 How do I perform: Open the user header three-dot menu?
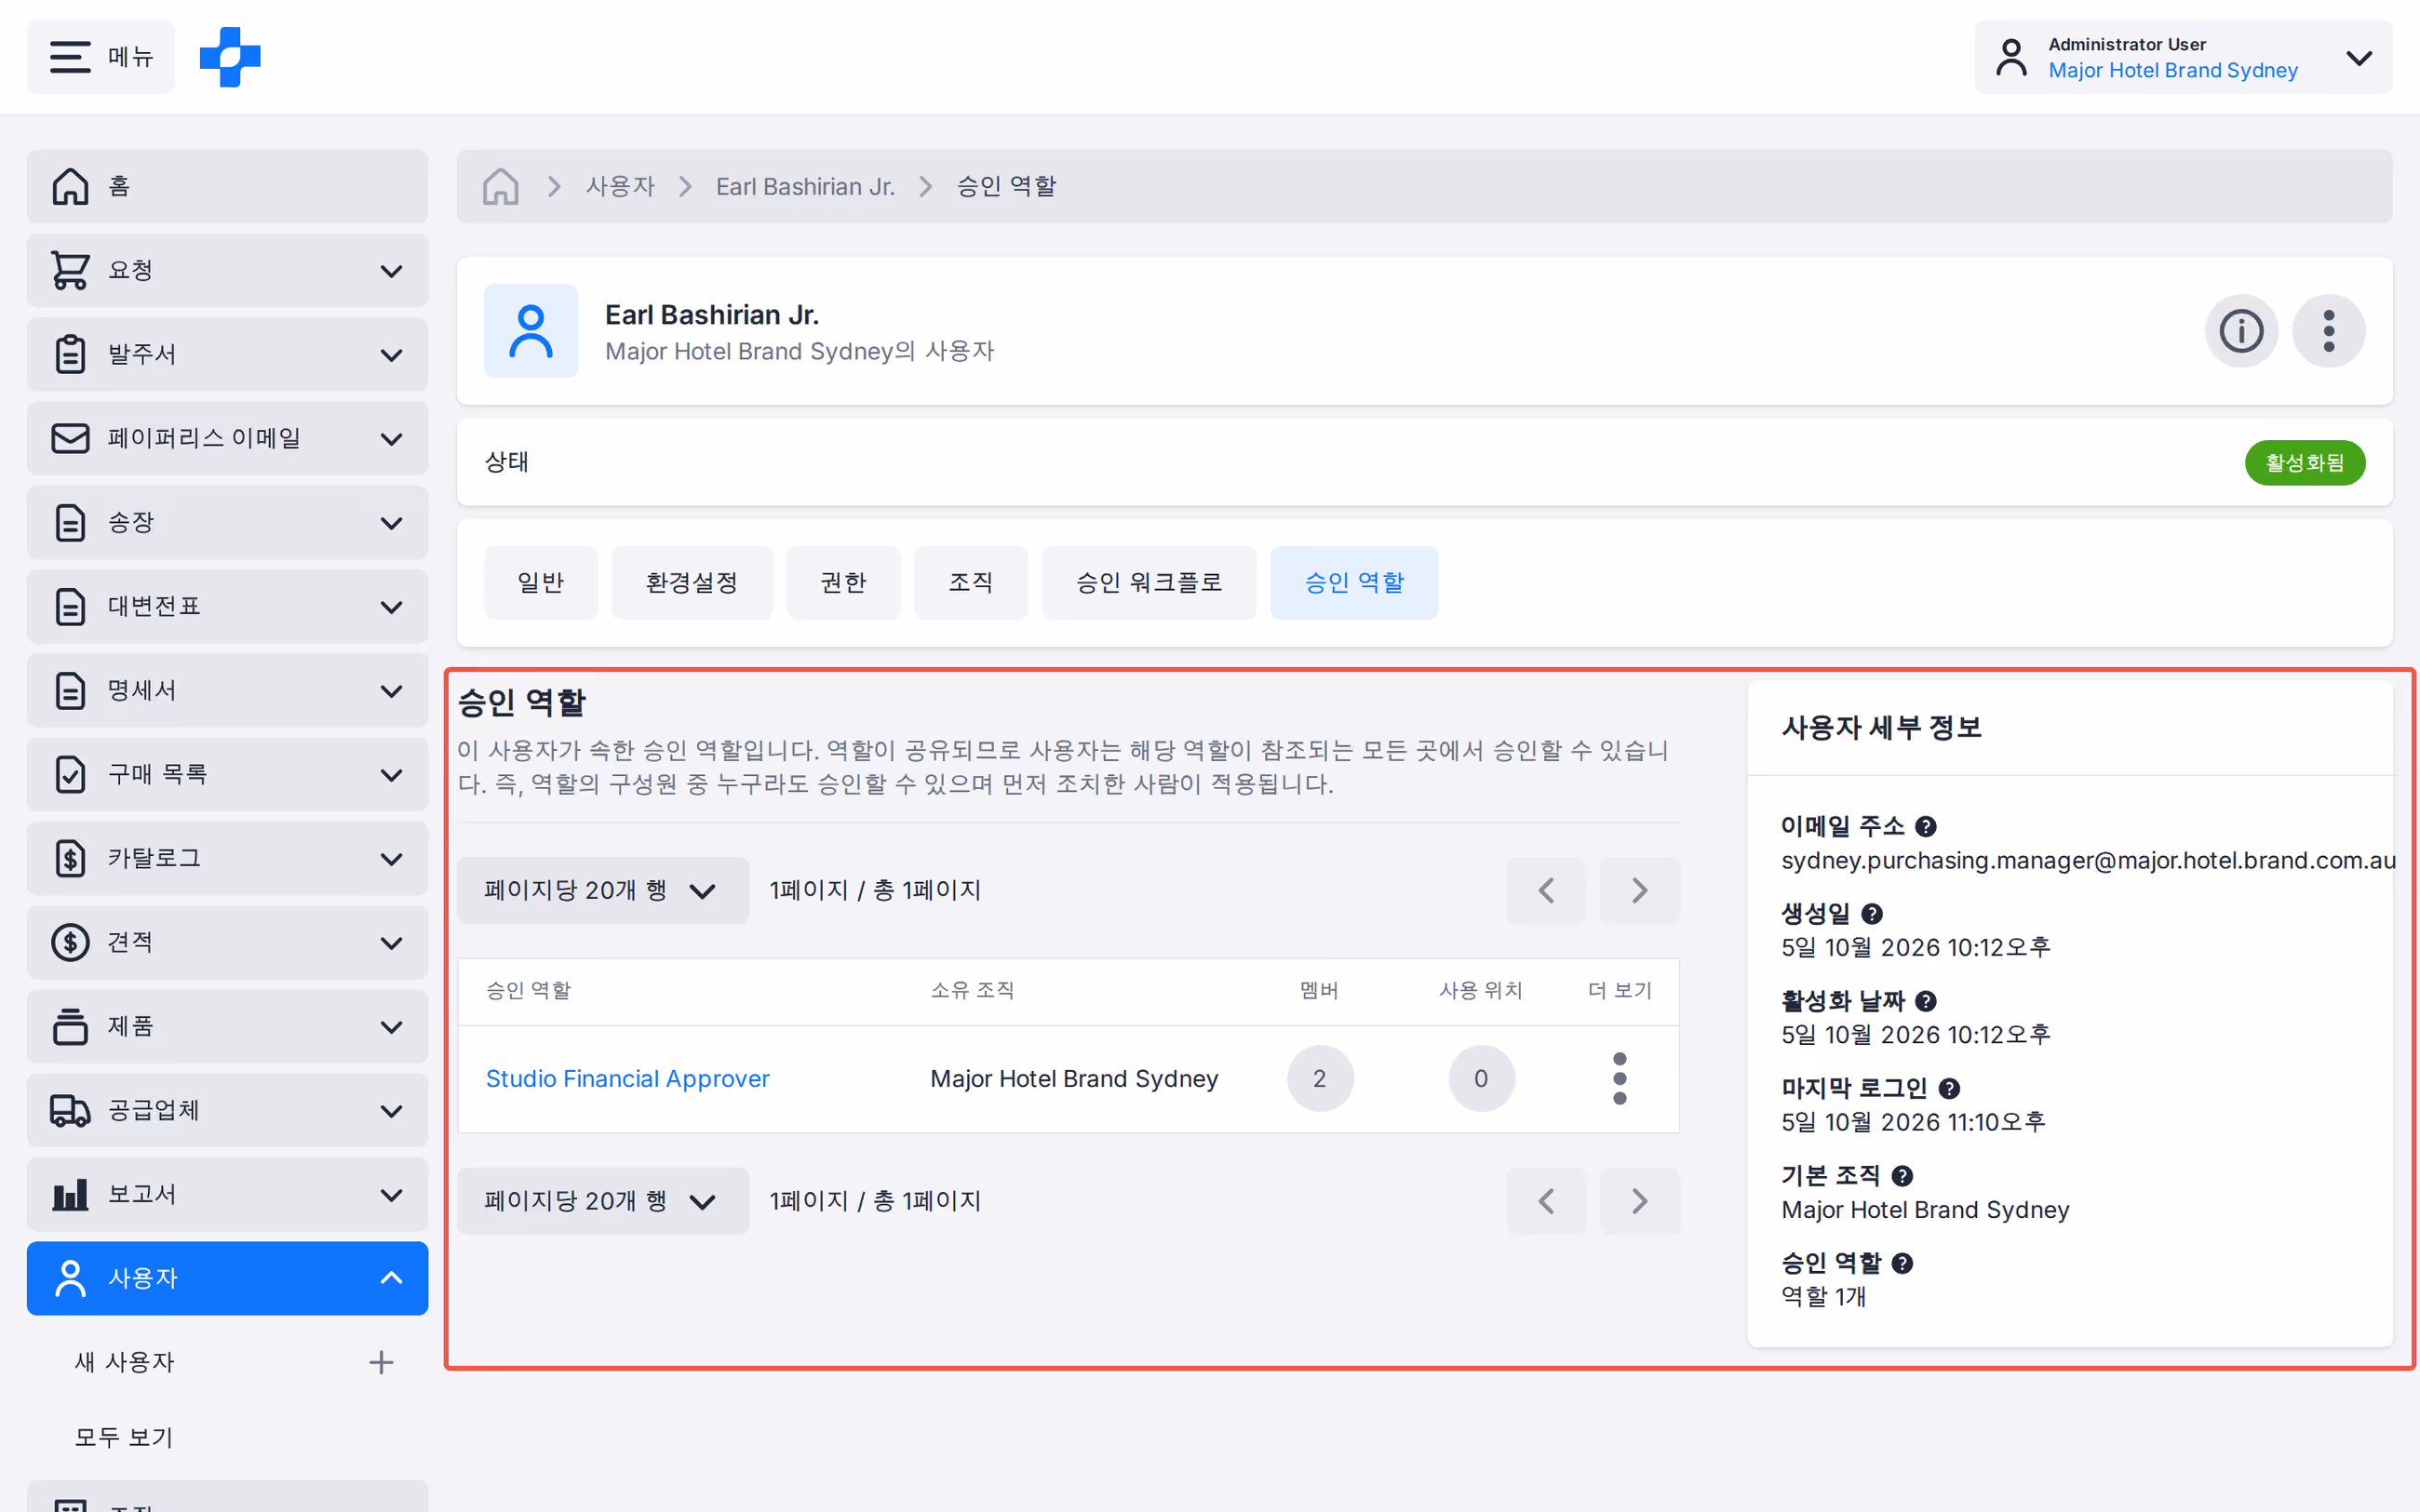pyautogui.click(x=2329, y=331)
